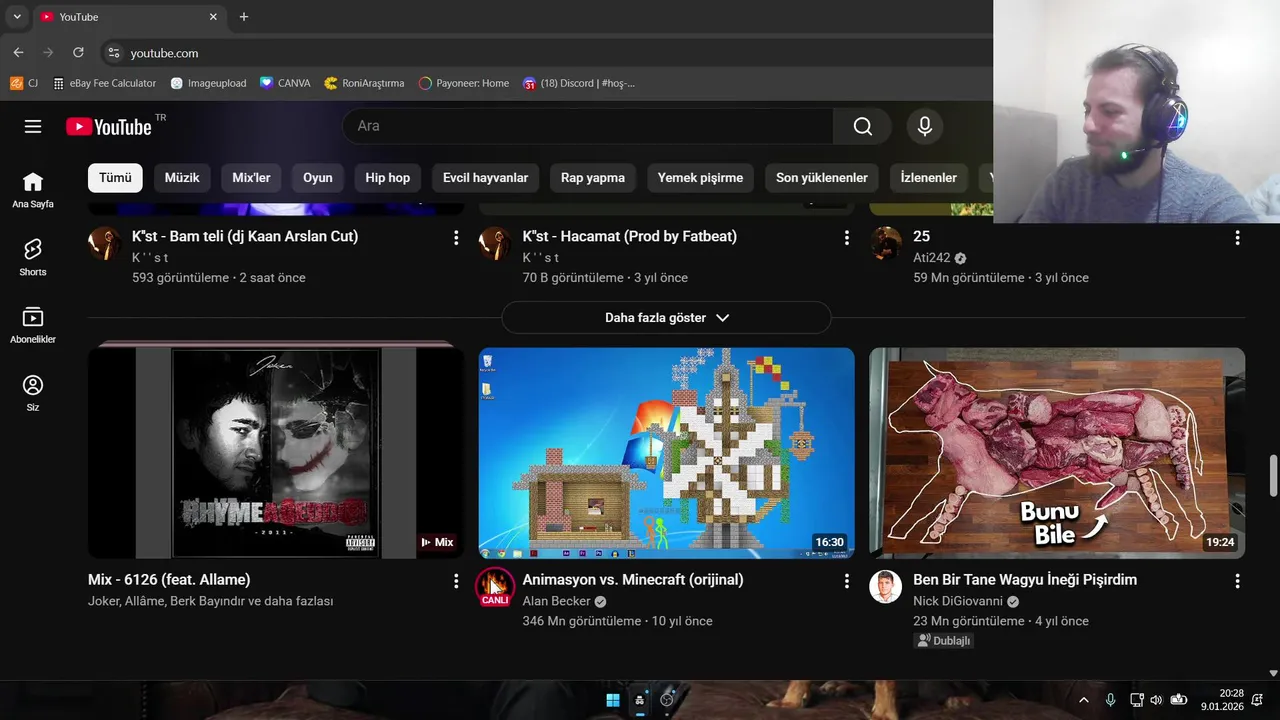
Task: Go back with browser back arrow
Action: click(x=18, y=52)
